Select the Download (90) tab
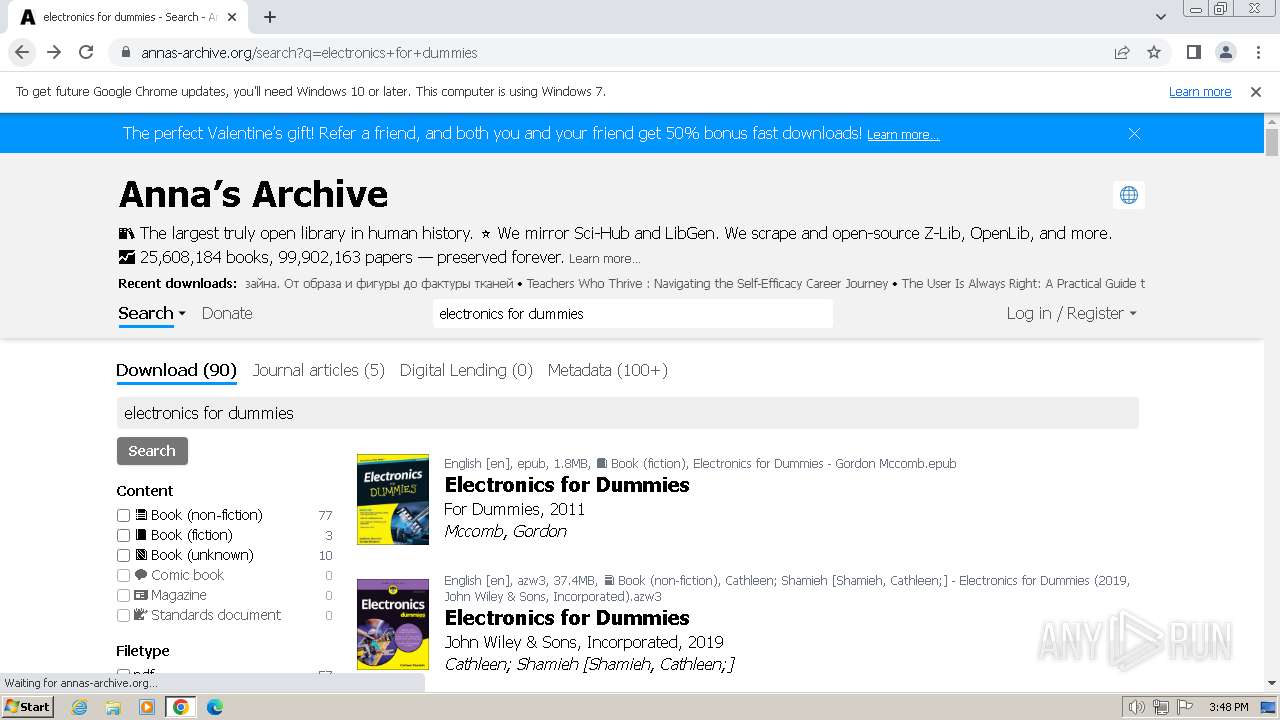Image resolution: width=1280 pixels, height=720 pixels. pos(176,370)
